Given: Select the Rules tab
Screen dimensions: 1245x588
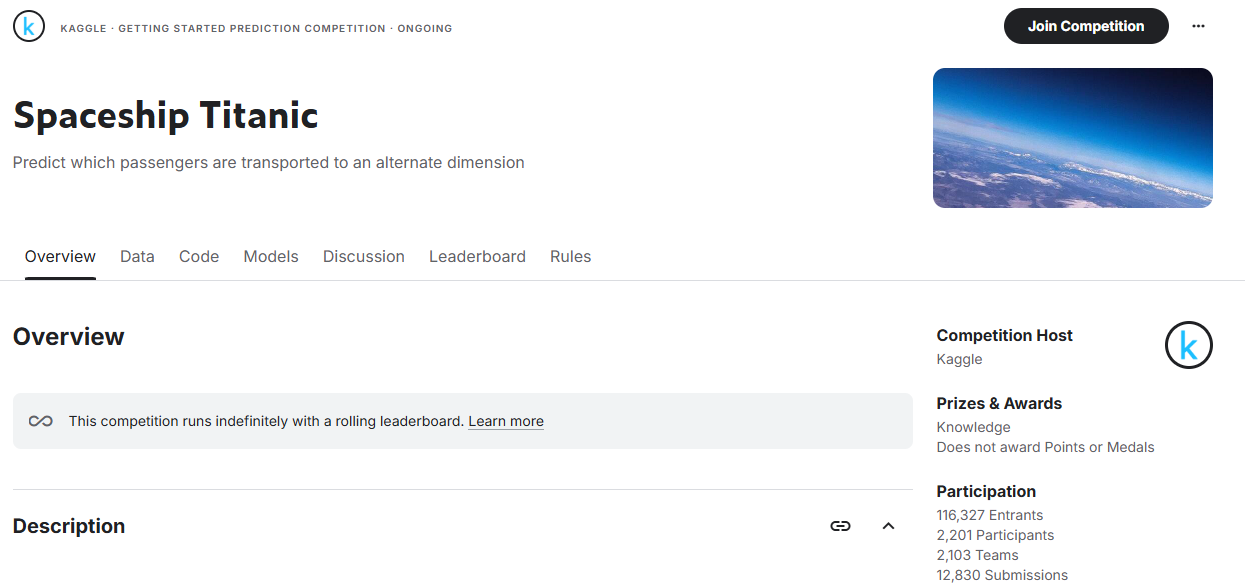Looking at the screenshot, I should coord(570,257).
